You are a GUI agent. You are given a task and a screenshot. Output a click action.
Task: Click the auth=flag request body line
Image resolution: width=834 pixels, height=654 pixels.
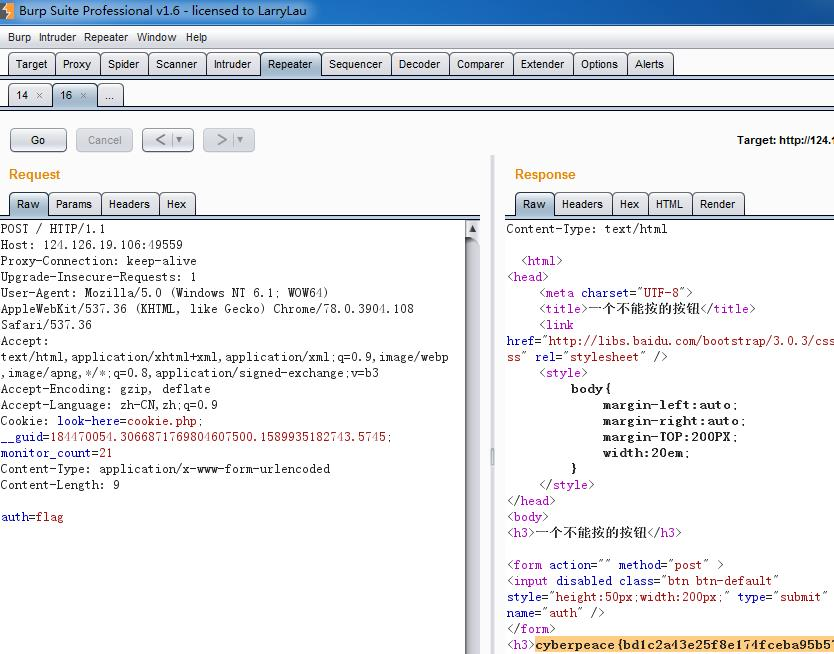[32, 517]
